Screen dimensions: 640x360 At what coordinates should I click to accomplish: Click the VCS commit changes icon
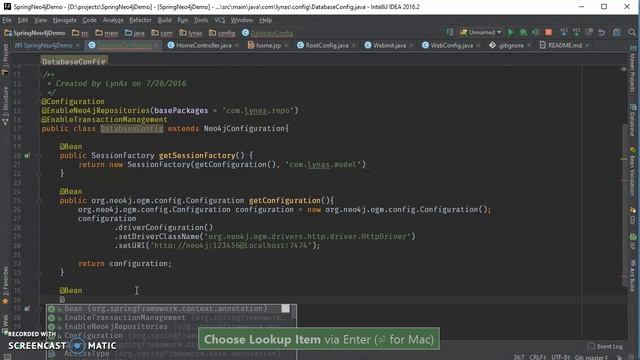tap(576, 32)
